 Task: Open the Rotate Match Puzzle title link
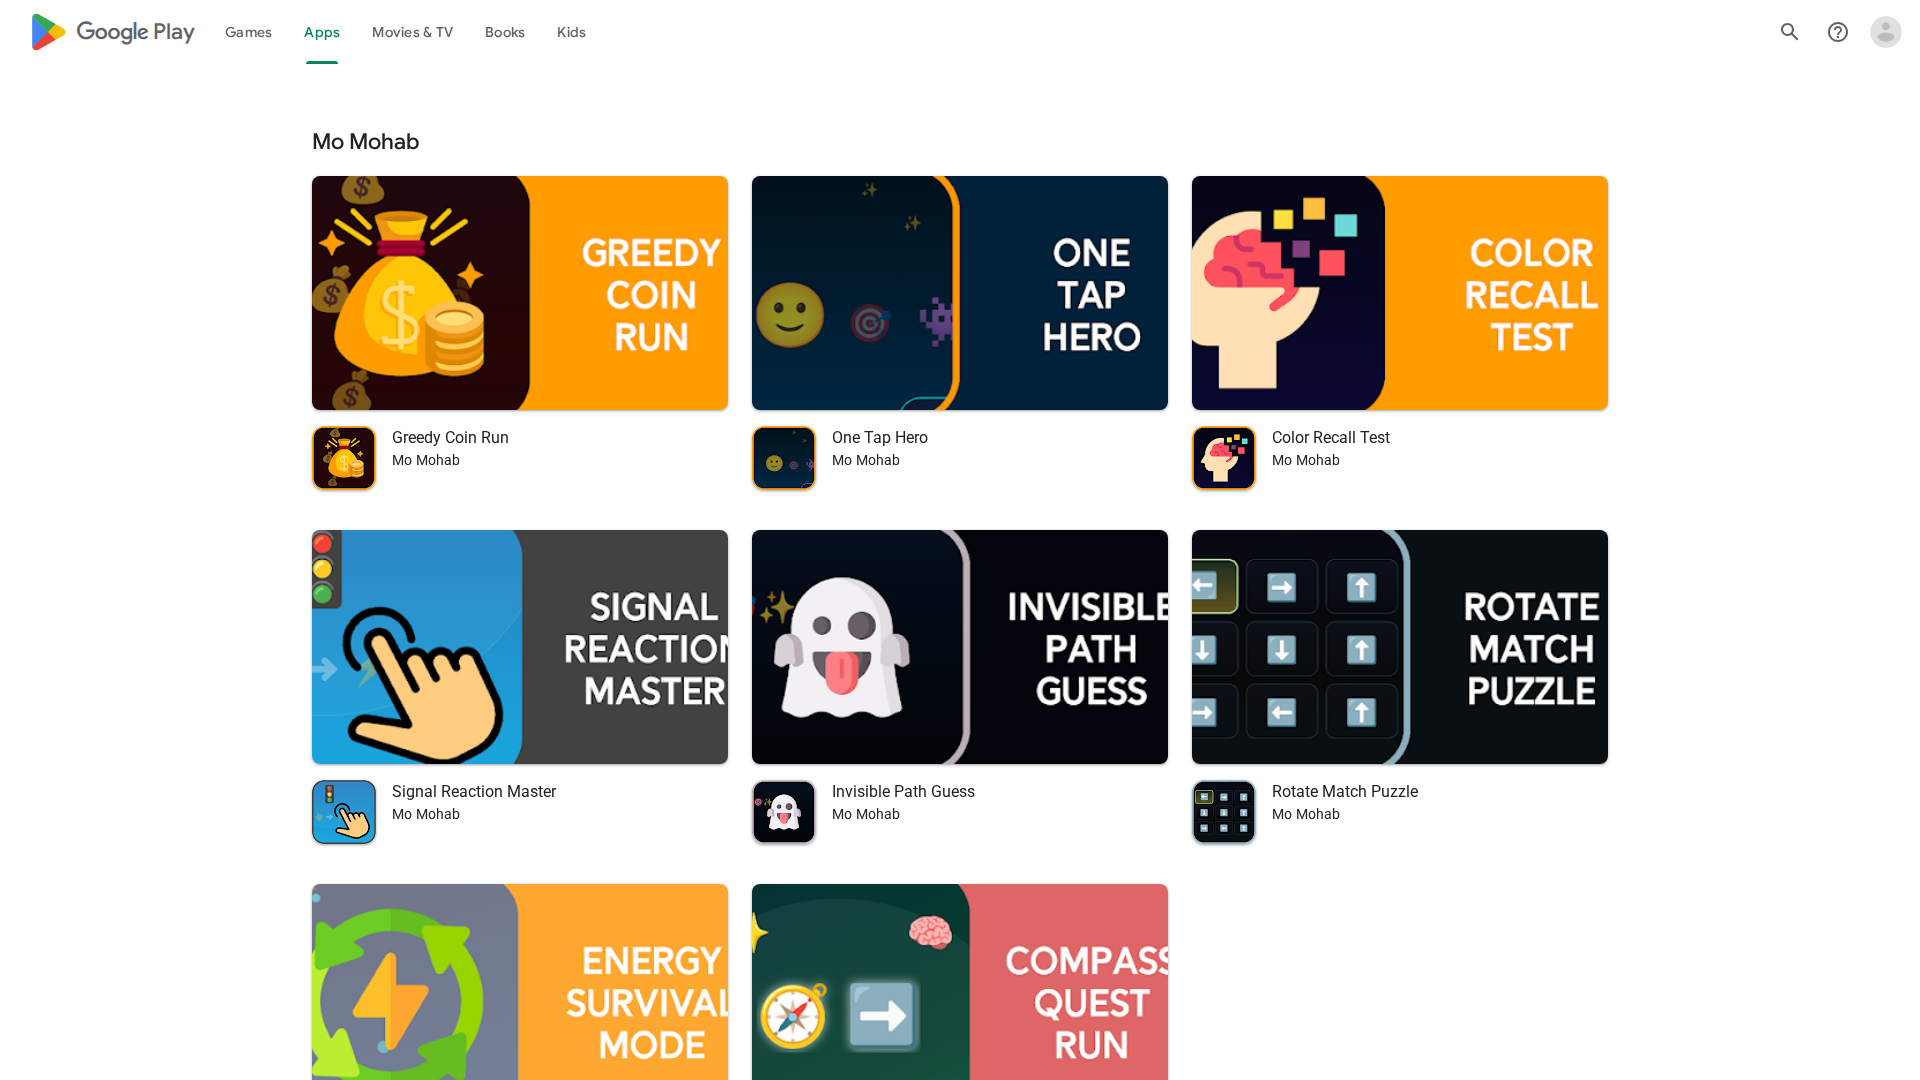(1345, 792)
